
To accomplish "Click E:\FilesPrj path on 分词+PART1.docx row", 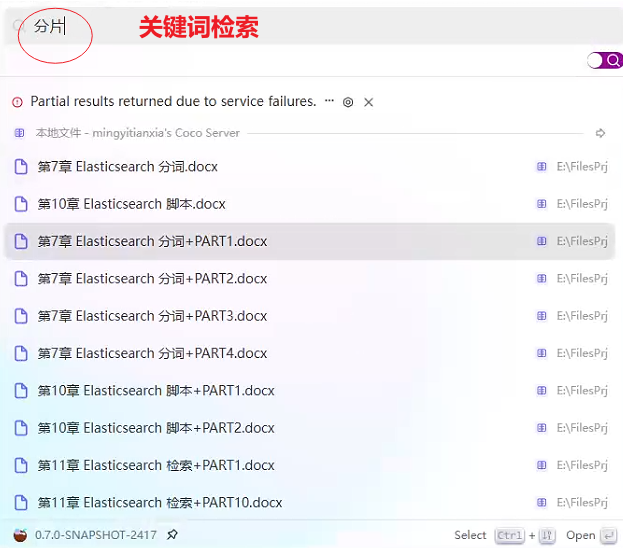I will [582, 241].
